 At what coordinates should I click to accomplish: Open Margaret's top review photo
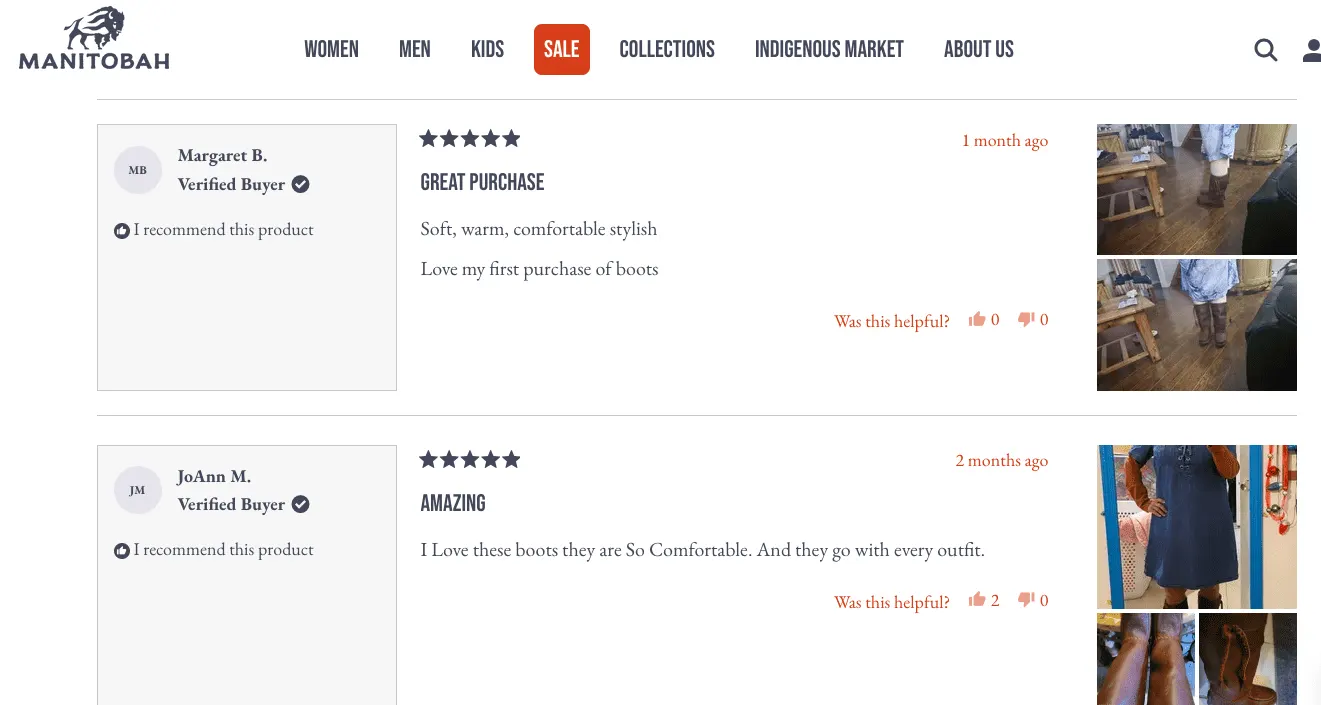click(1196, 189)
